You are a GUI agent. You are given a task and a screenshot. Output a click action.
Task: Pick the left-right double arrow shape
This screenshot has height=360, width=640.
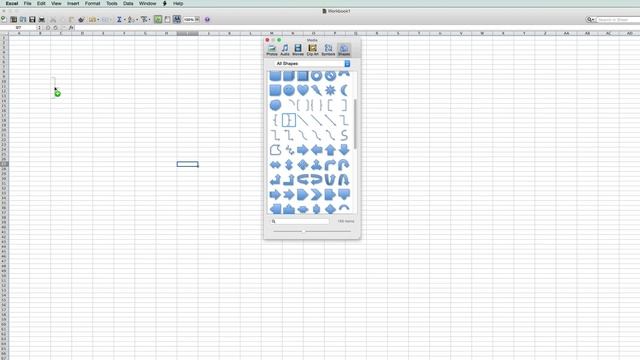pyautogui.click(x=276, y=165)
